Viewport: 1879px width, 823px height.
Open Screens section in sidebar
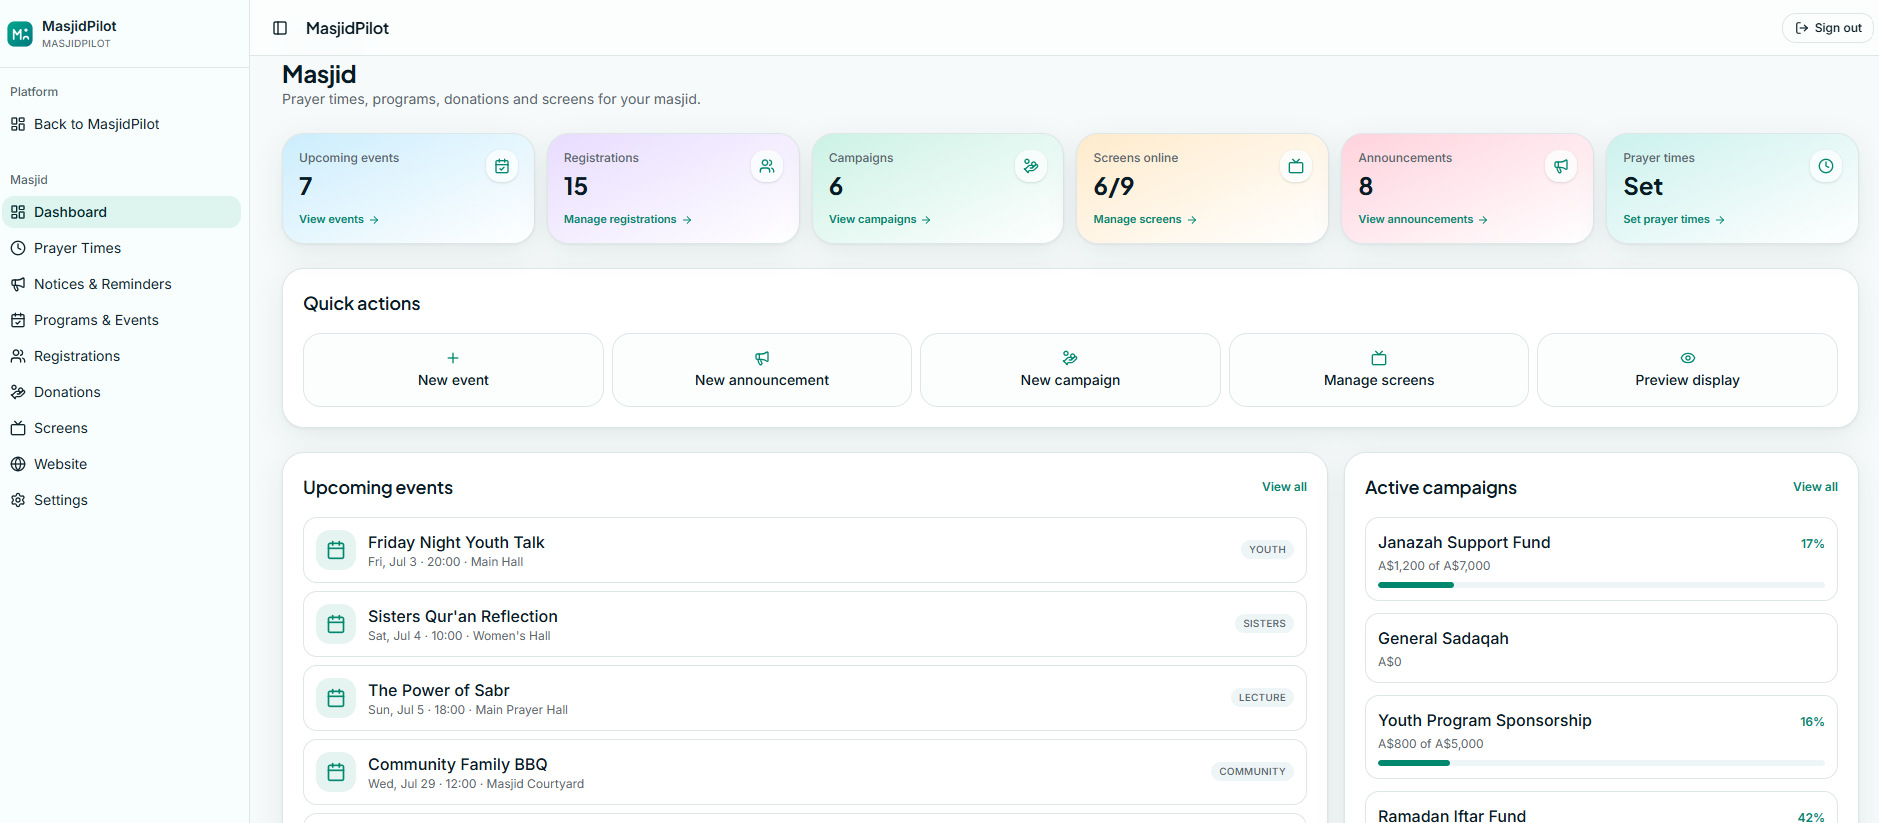point(121,428)
